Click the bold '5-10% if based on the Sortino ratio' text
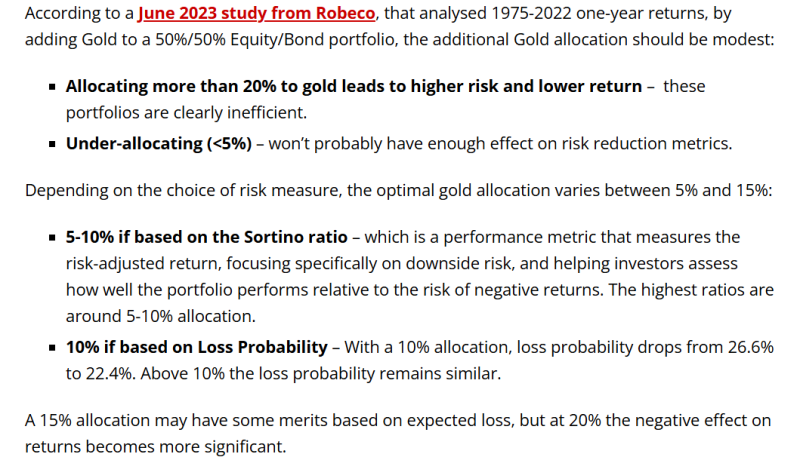This screenshot has width=800, height=457. 206,237
